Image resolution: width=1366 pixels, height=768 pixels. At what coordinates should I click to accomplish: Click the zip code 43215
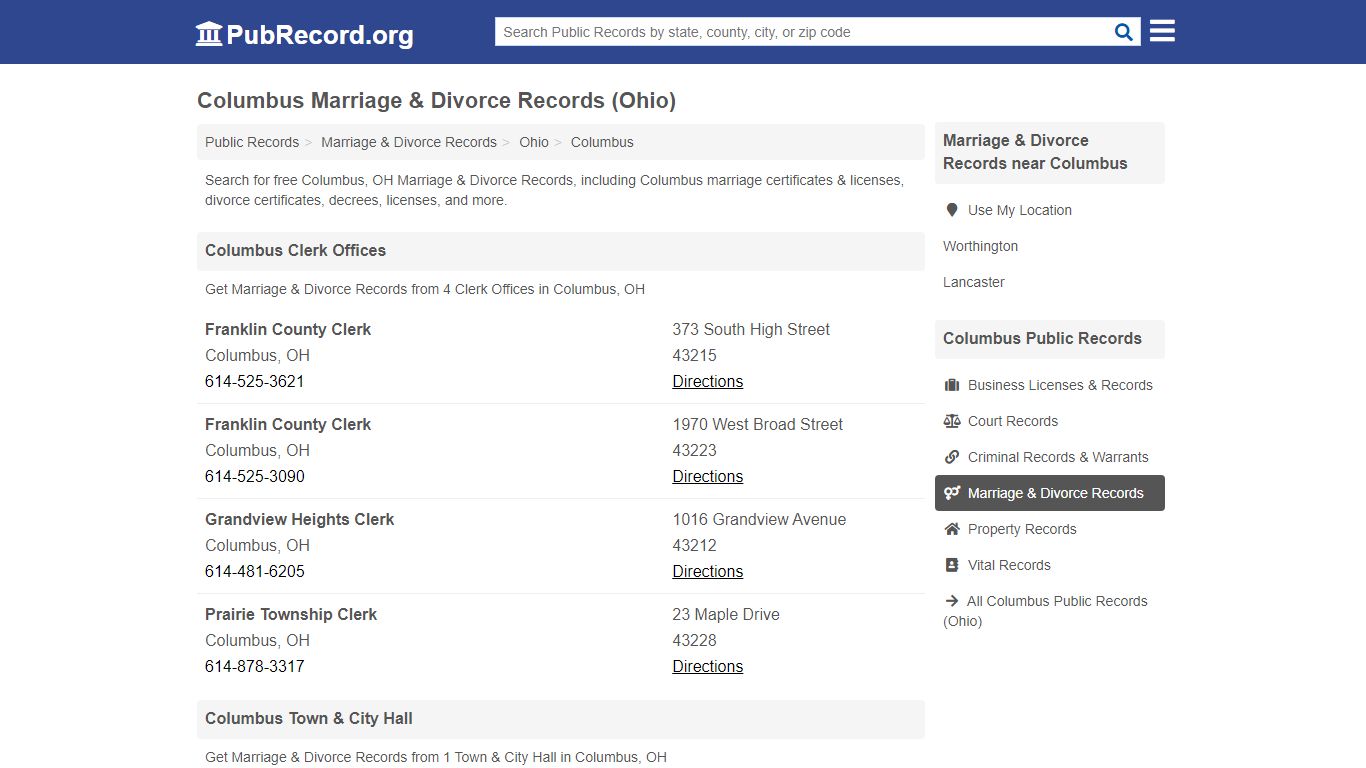coord(695,355)
